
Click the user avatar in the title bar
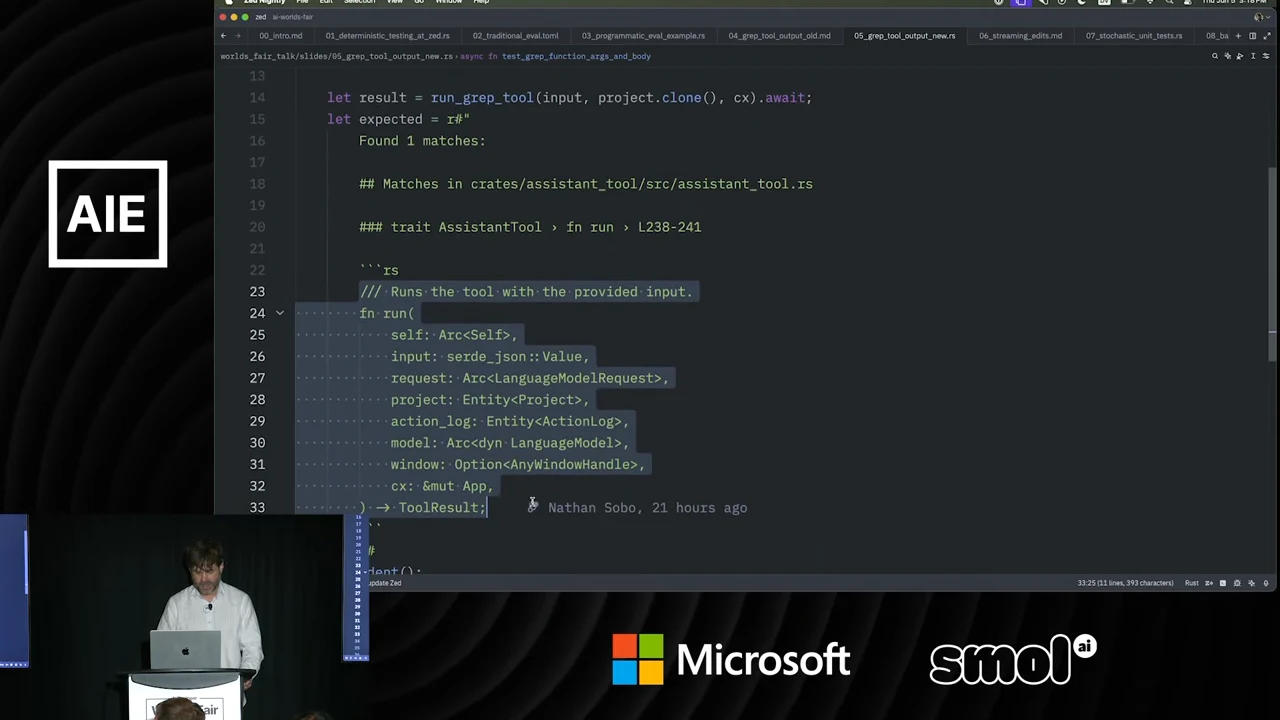[1260, 17]
